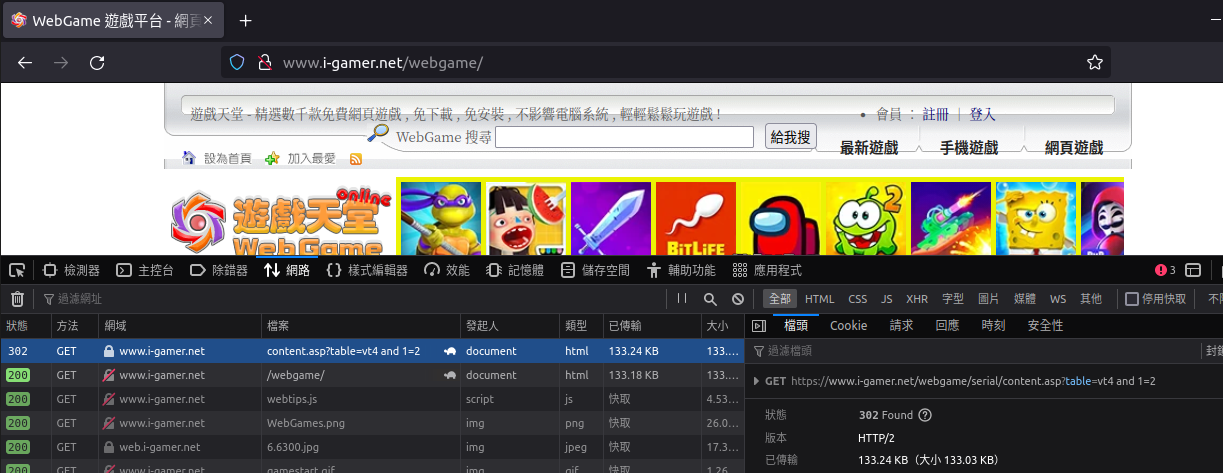Switch to 除錯器 Debugger panel
This screenshot has width=1223, height=473.
point(218,270)
